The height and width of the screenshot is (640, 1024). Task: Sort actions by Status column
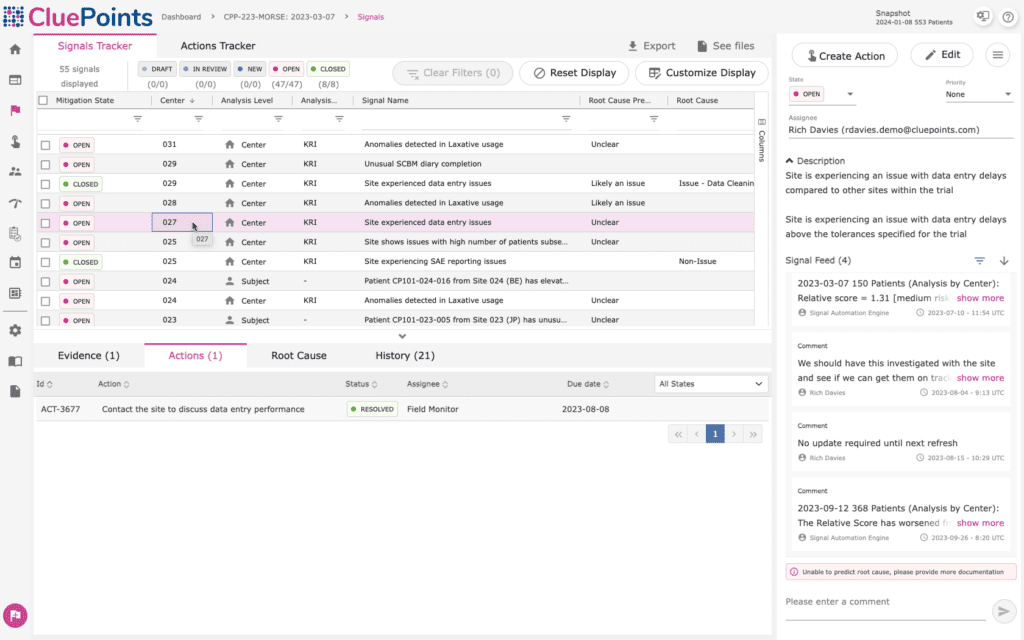point(361,384)
